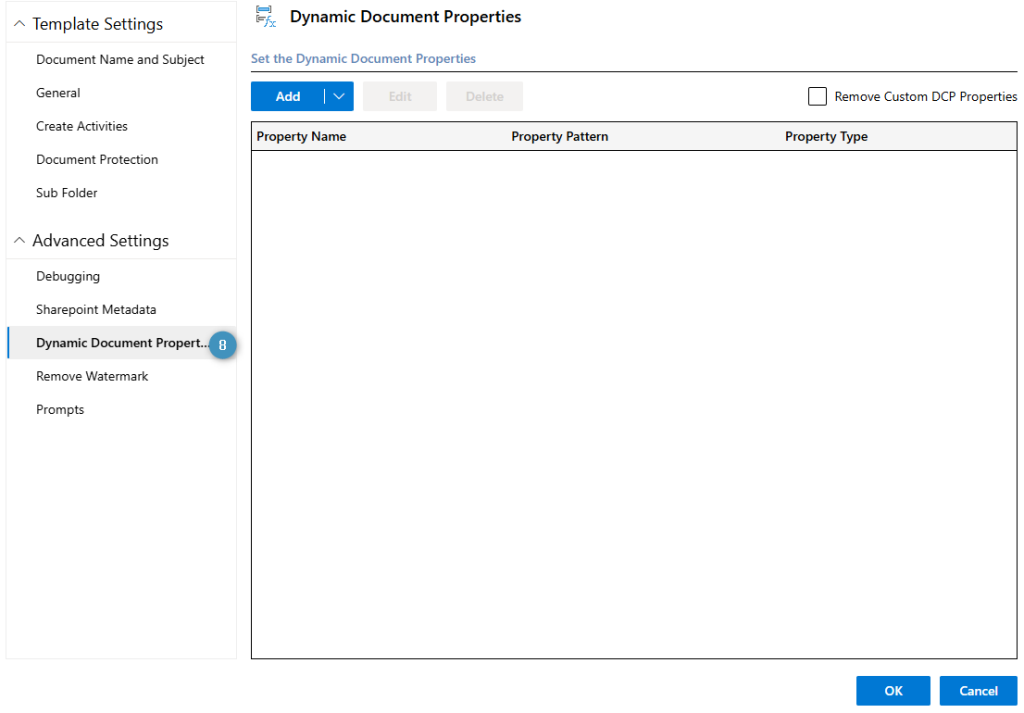Confirm changes with the OK button
Screen dimensions: 1024x713
(x=892, y=690)
